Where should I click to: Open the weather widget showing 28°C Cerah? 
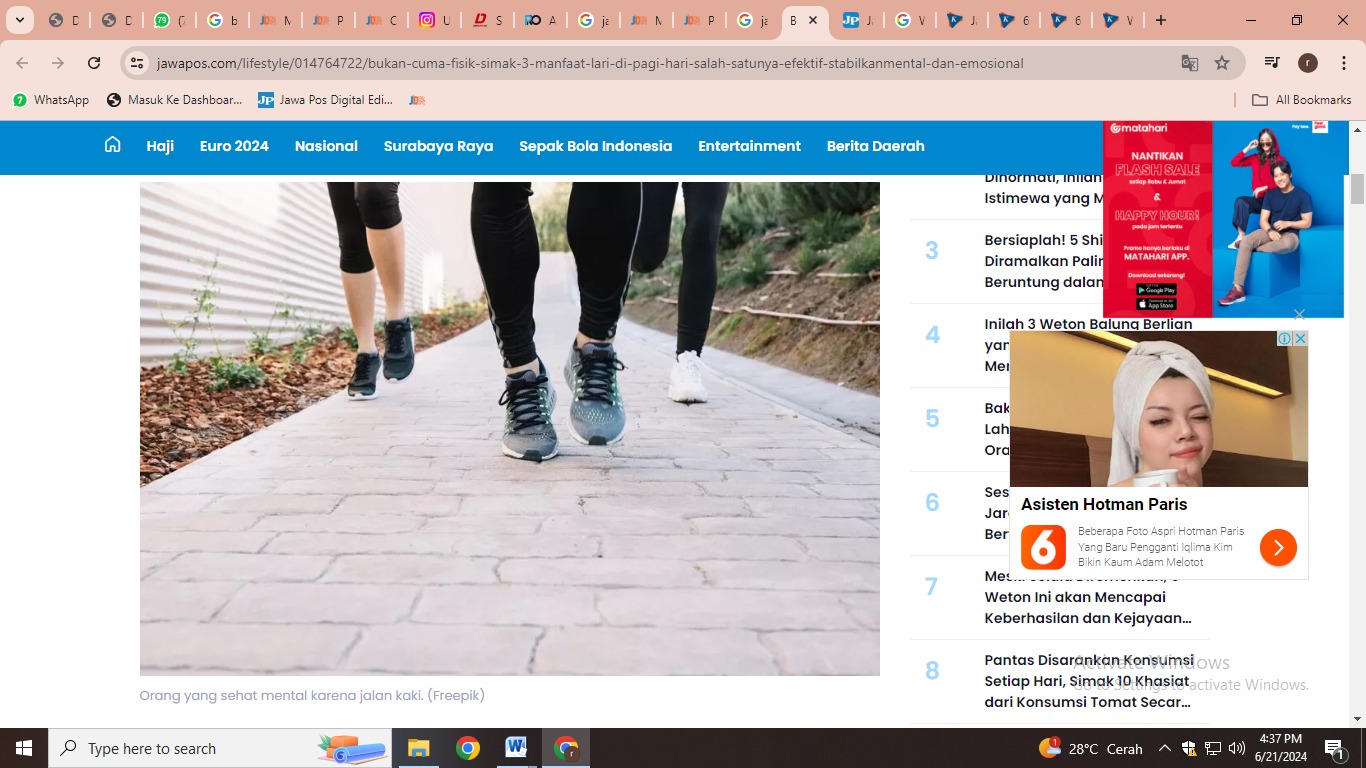coord(1091,748)
